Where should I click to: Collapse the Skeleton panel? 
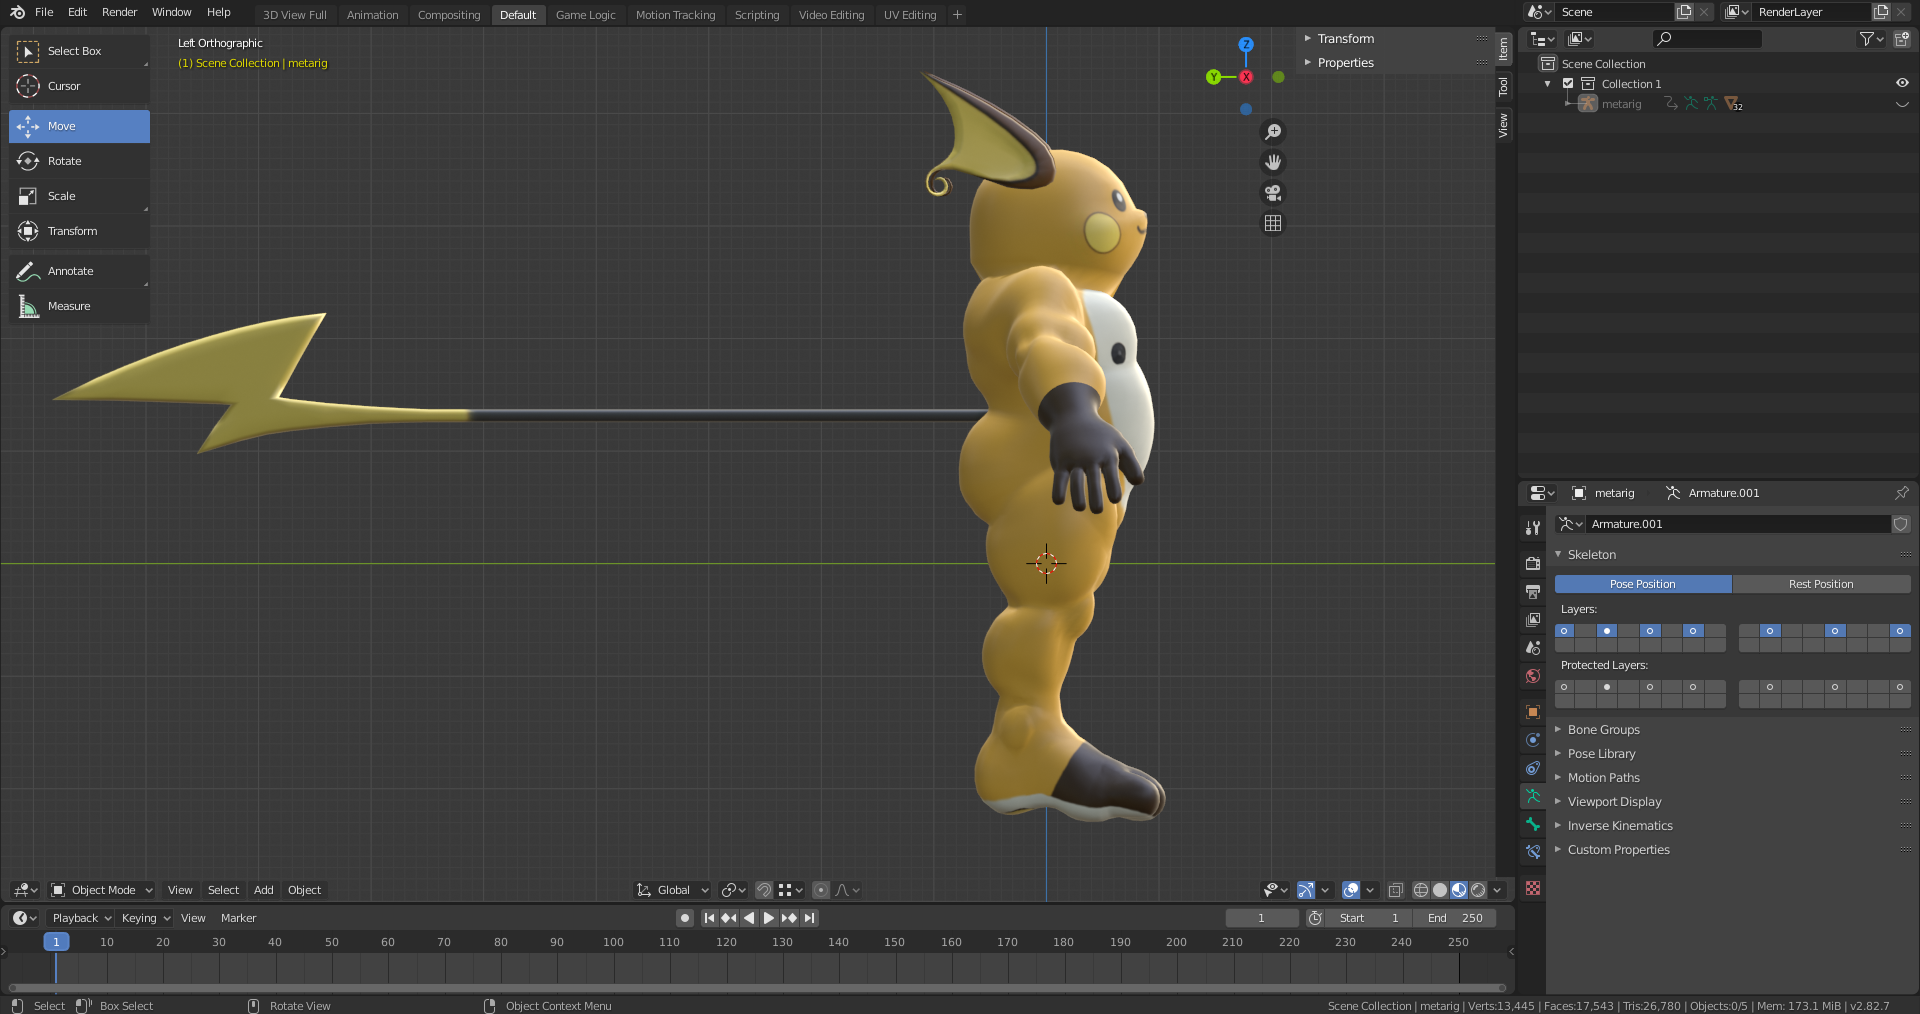1591,555
